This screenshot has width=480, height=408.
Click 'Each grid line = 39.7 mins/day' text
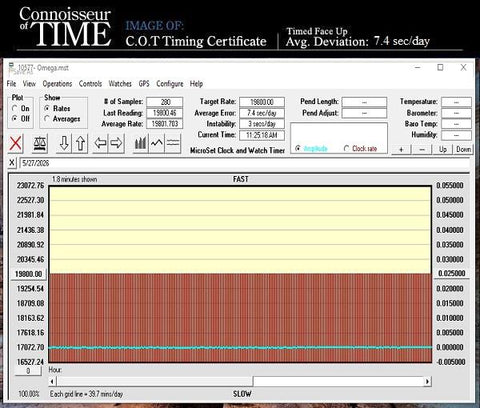pyautogui.click(x=86, y=394)
